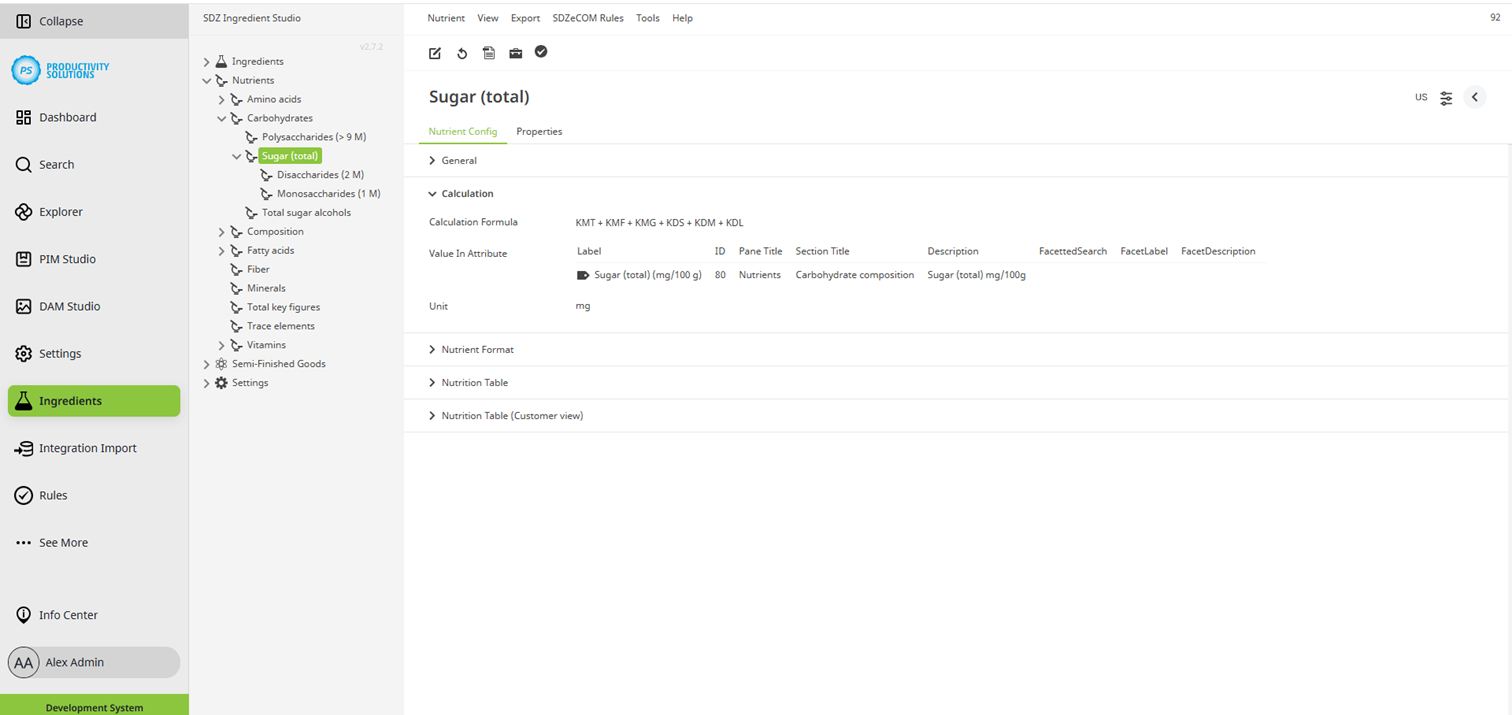Screen dimensions: 1512x715
Task: Click the briefcase icon in the toolbar
Action: click(x=515, y=52)
